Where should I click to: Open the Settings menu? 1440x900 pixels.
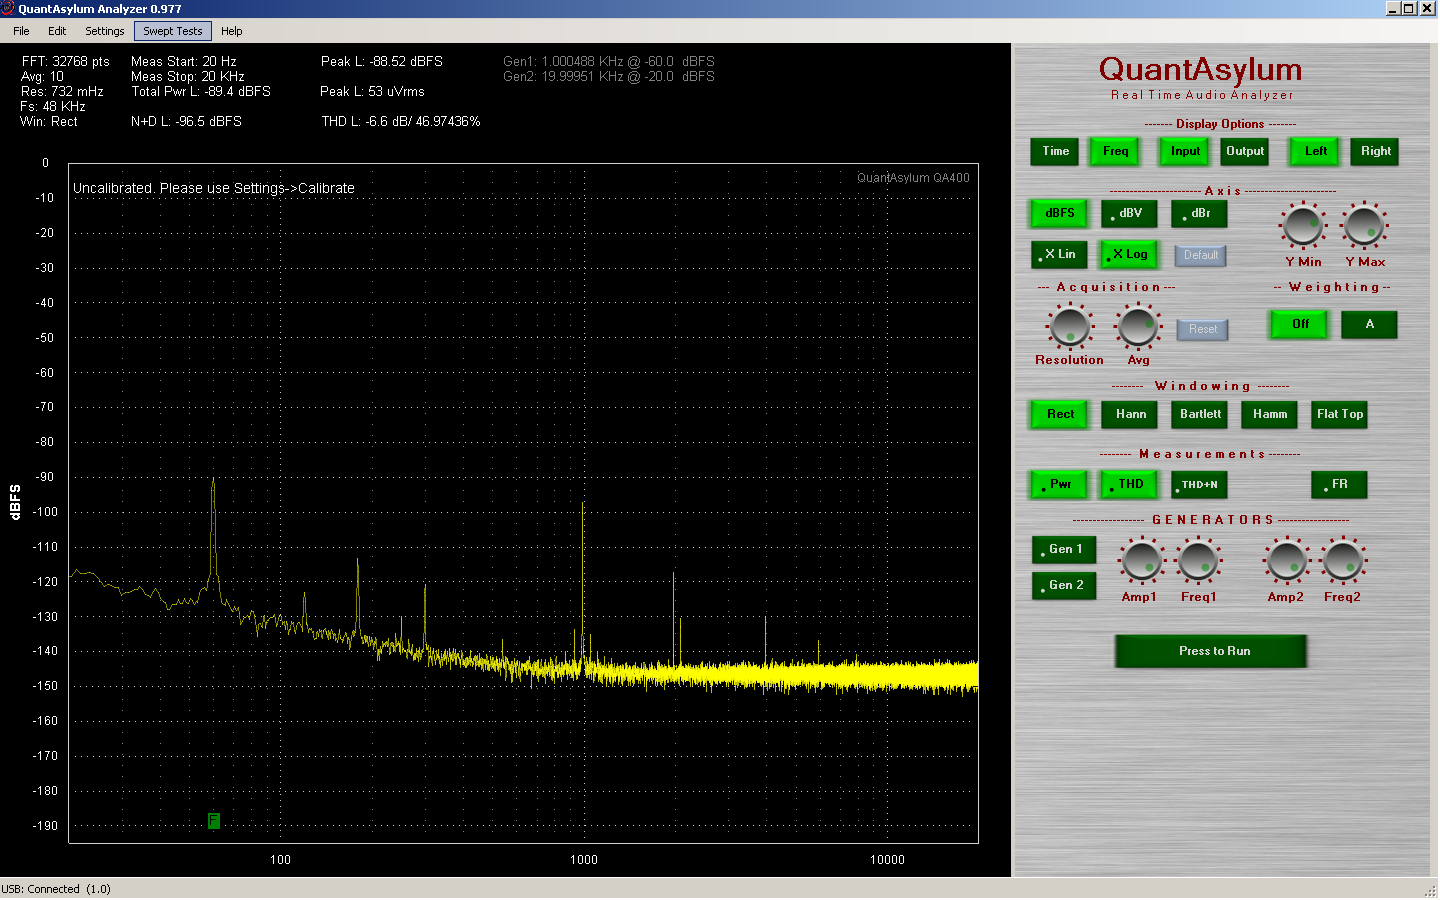pyautogui.click(x=105, y=31)
